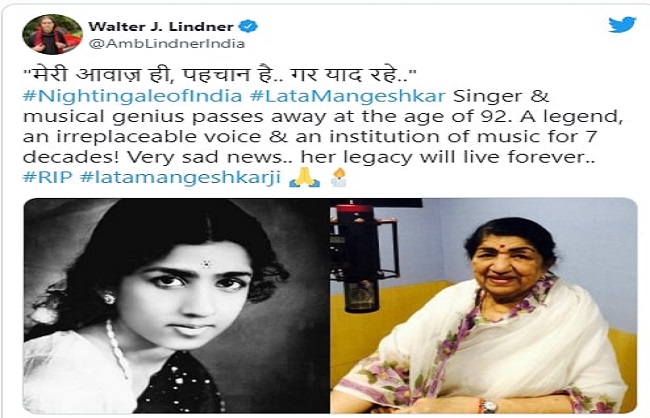Click the blue verified badge icon
The image size is (650, 418).
(248, 26)
